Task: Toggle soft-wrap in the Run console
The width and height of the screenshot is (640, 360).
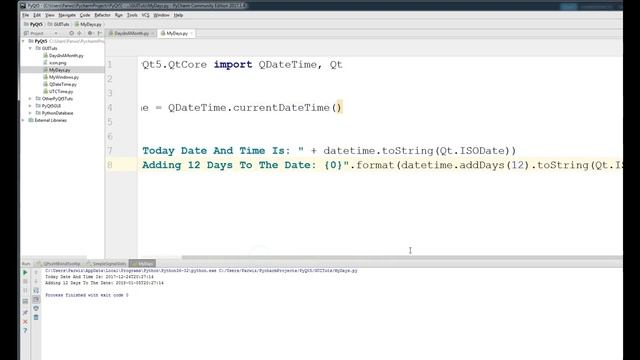Action: (36, 291)
